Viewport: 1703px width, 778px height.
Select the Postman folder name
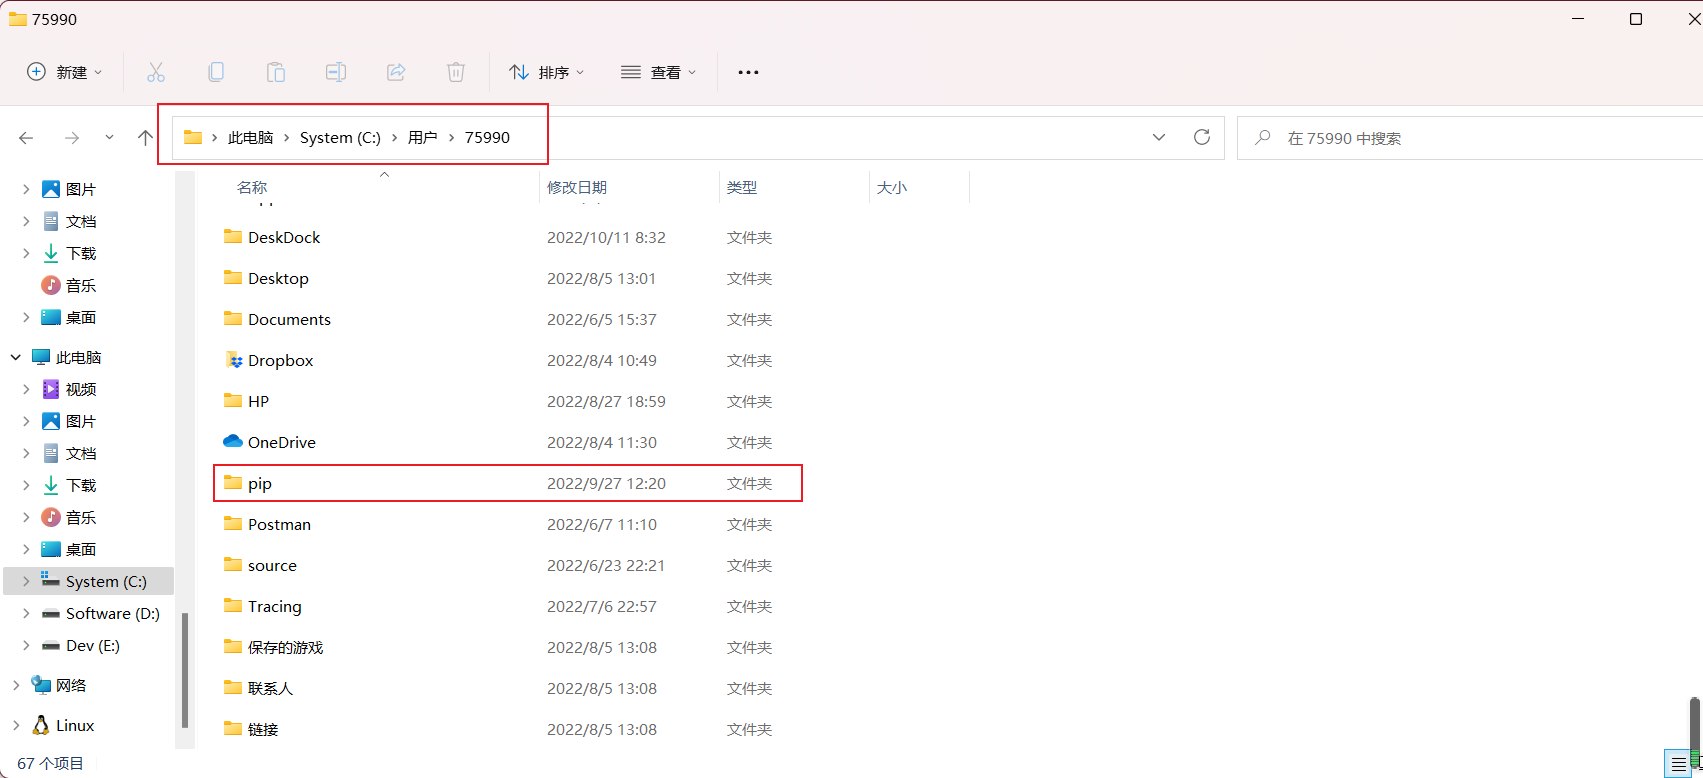(x=279, y=524)
